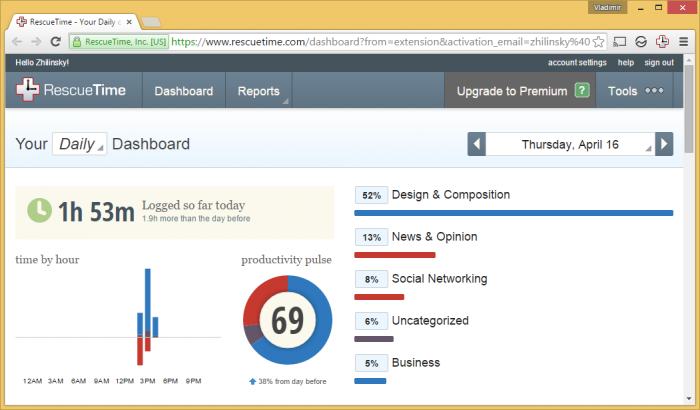Click the page vertical scrollbar thumb
This screenshot has width=700, height=410.
click(x=689, y=109)
